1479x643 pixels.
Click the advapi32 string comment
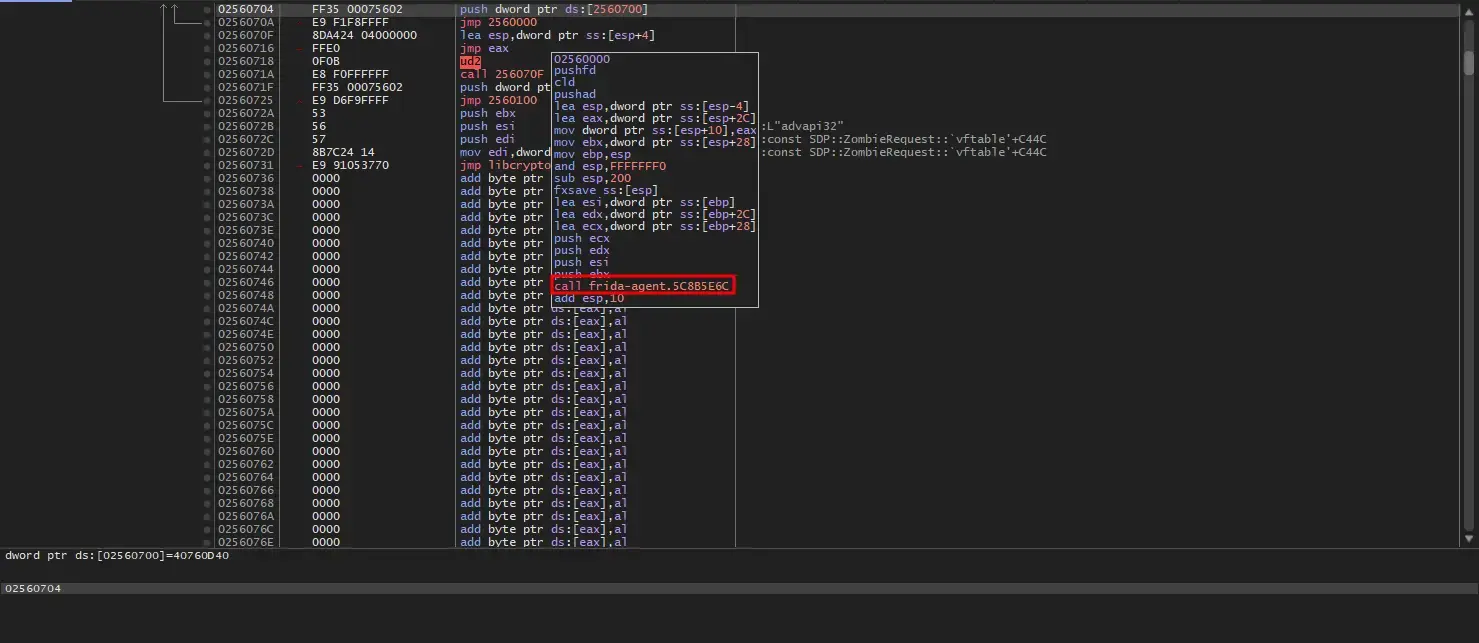802,127
